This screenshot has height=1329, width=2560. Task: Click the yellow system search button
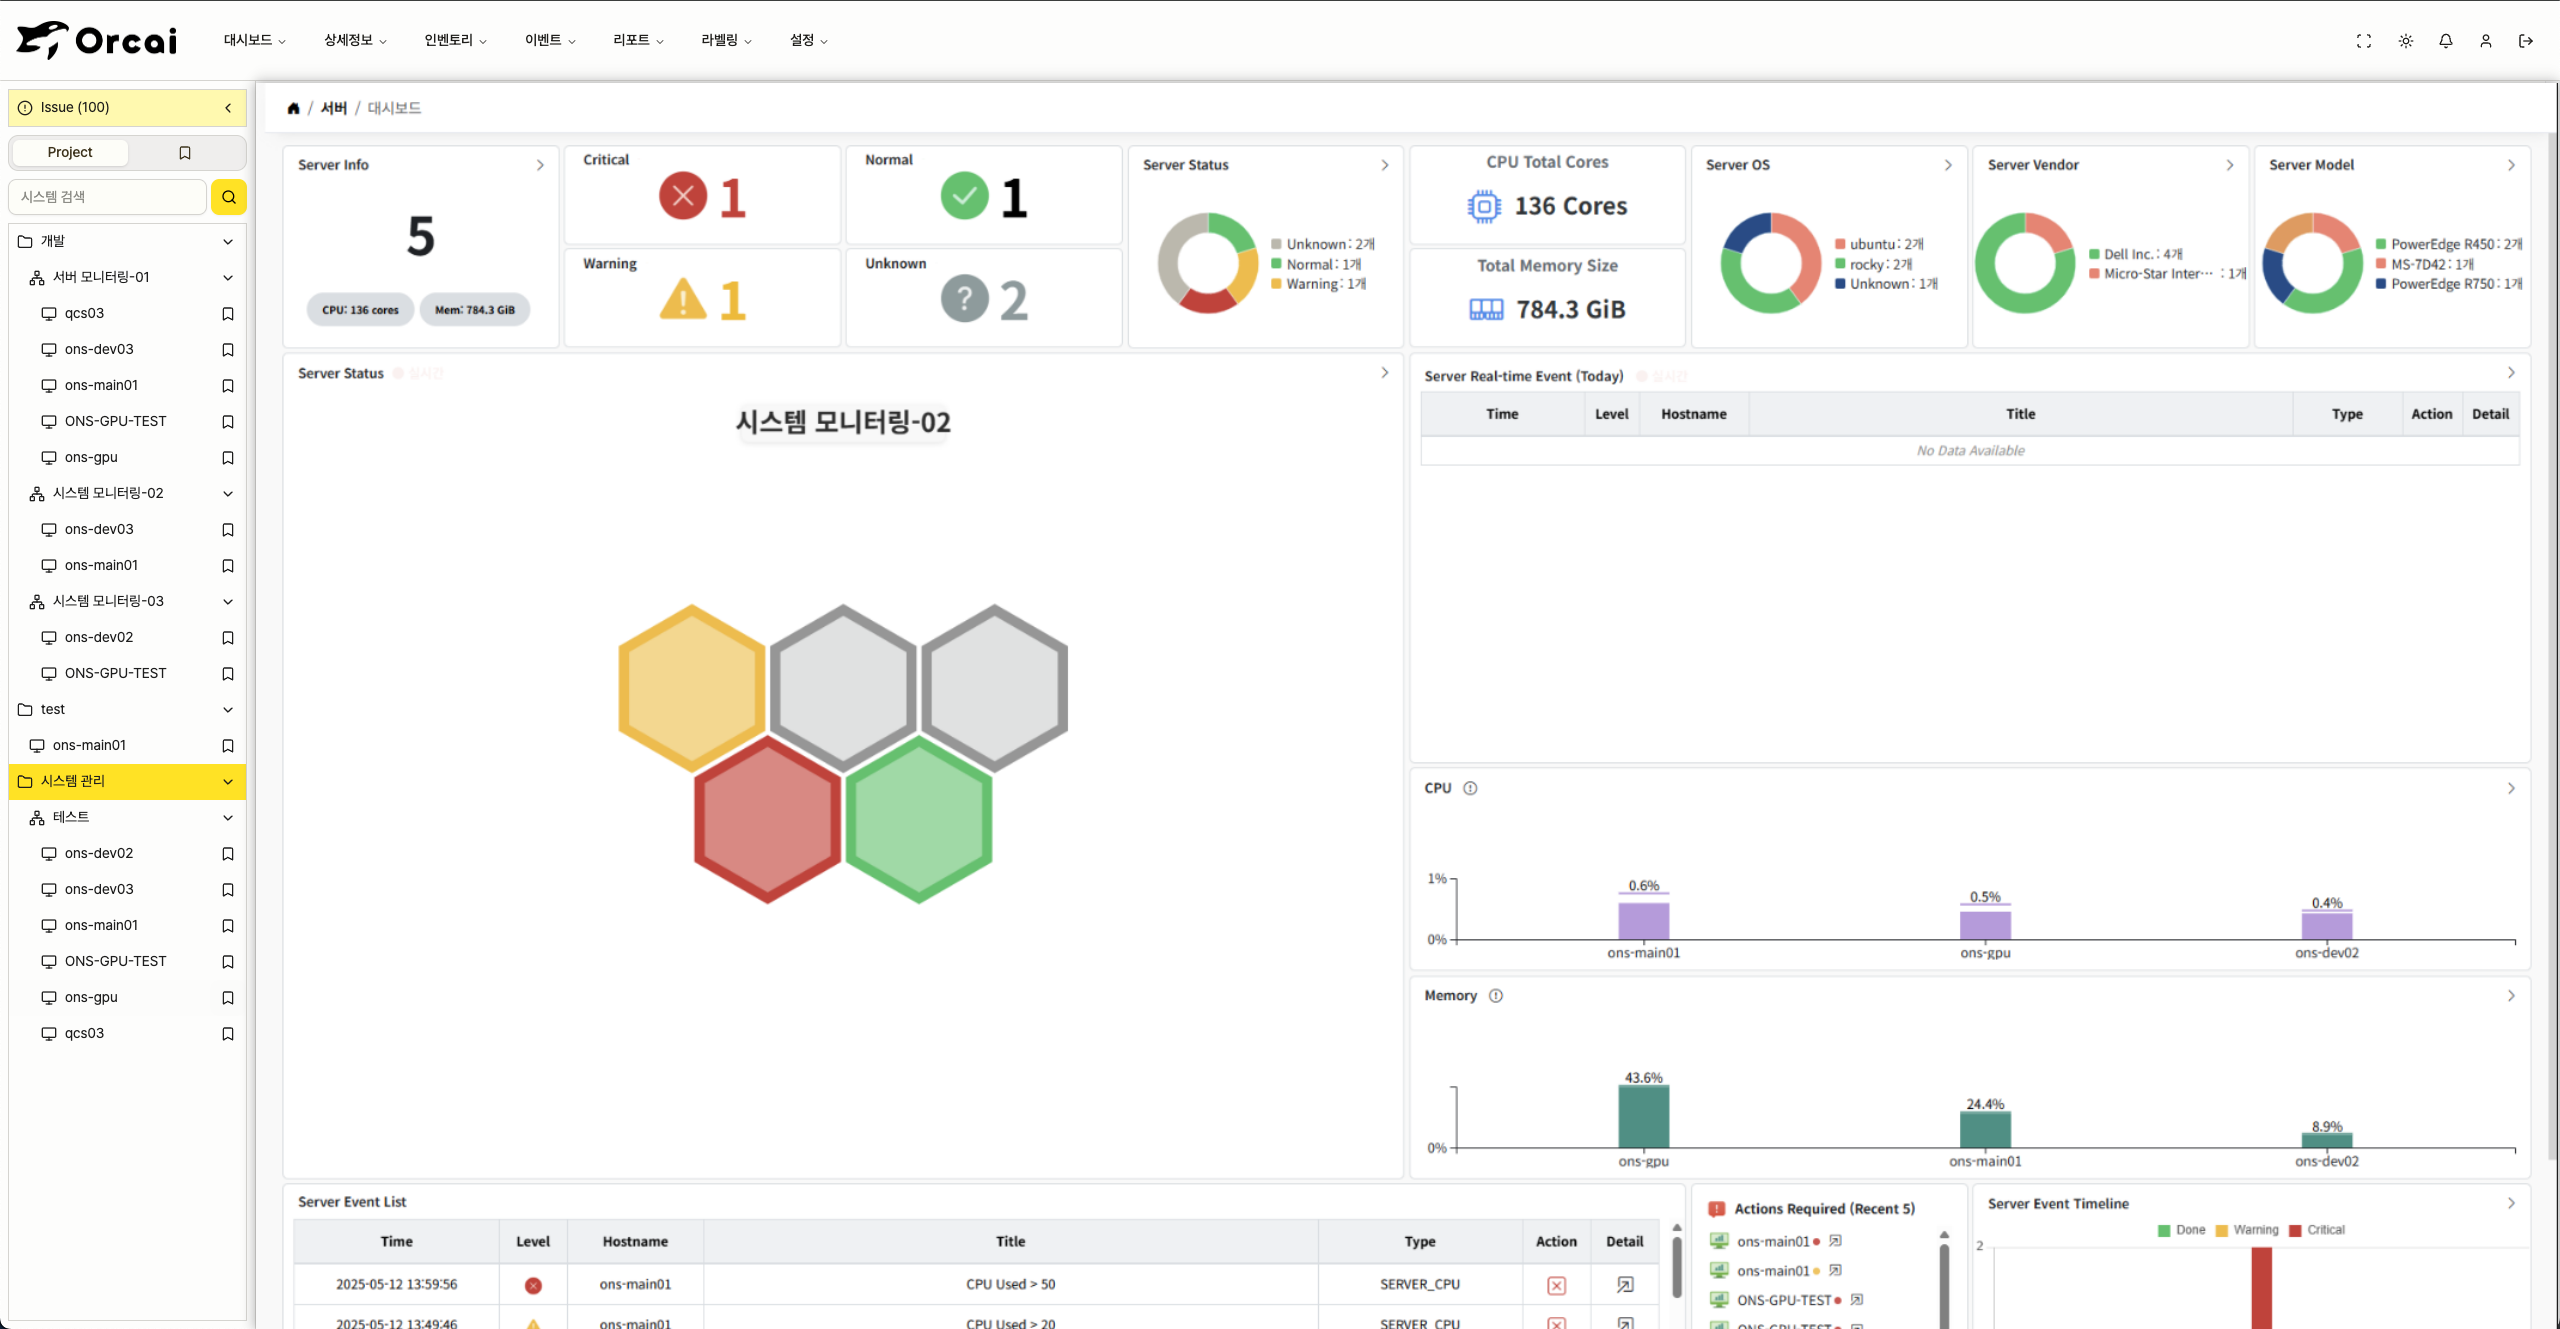tap(228, 197)
